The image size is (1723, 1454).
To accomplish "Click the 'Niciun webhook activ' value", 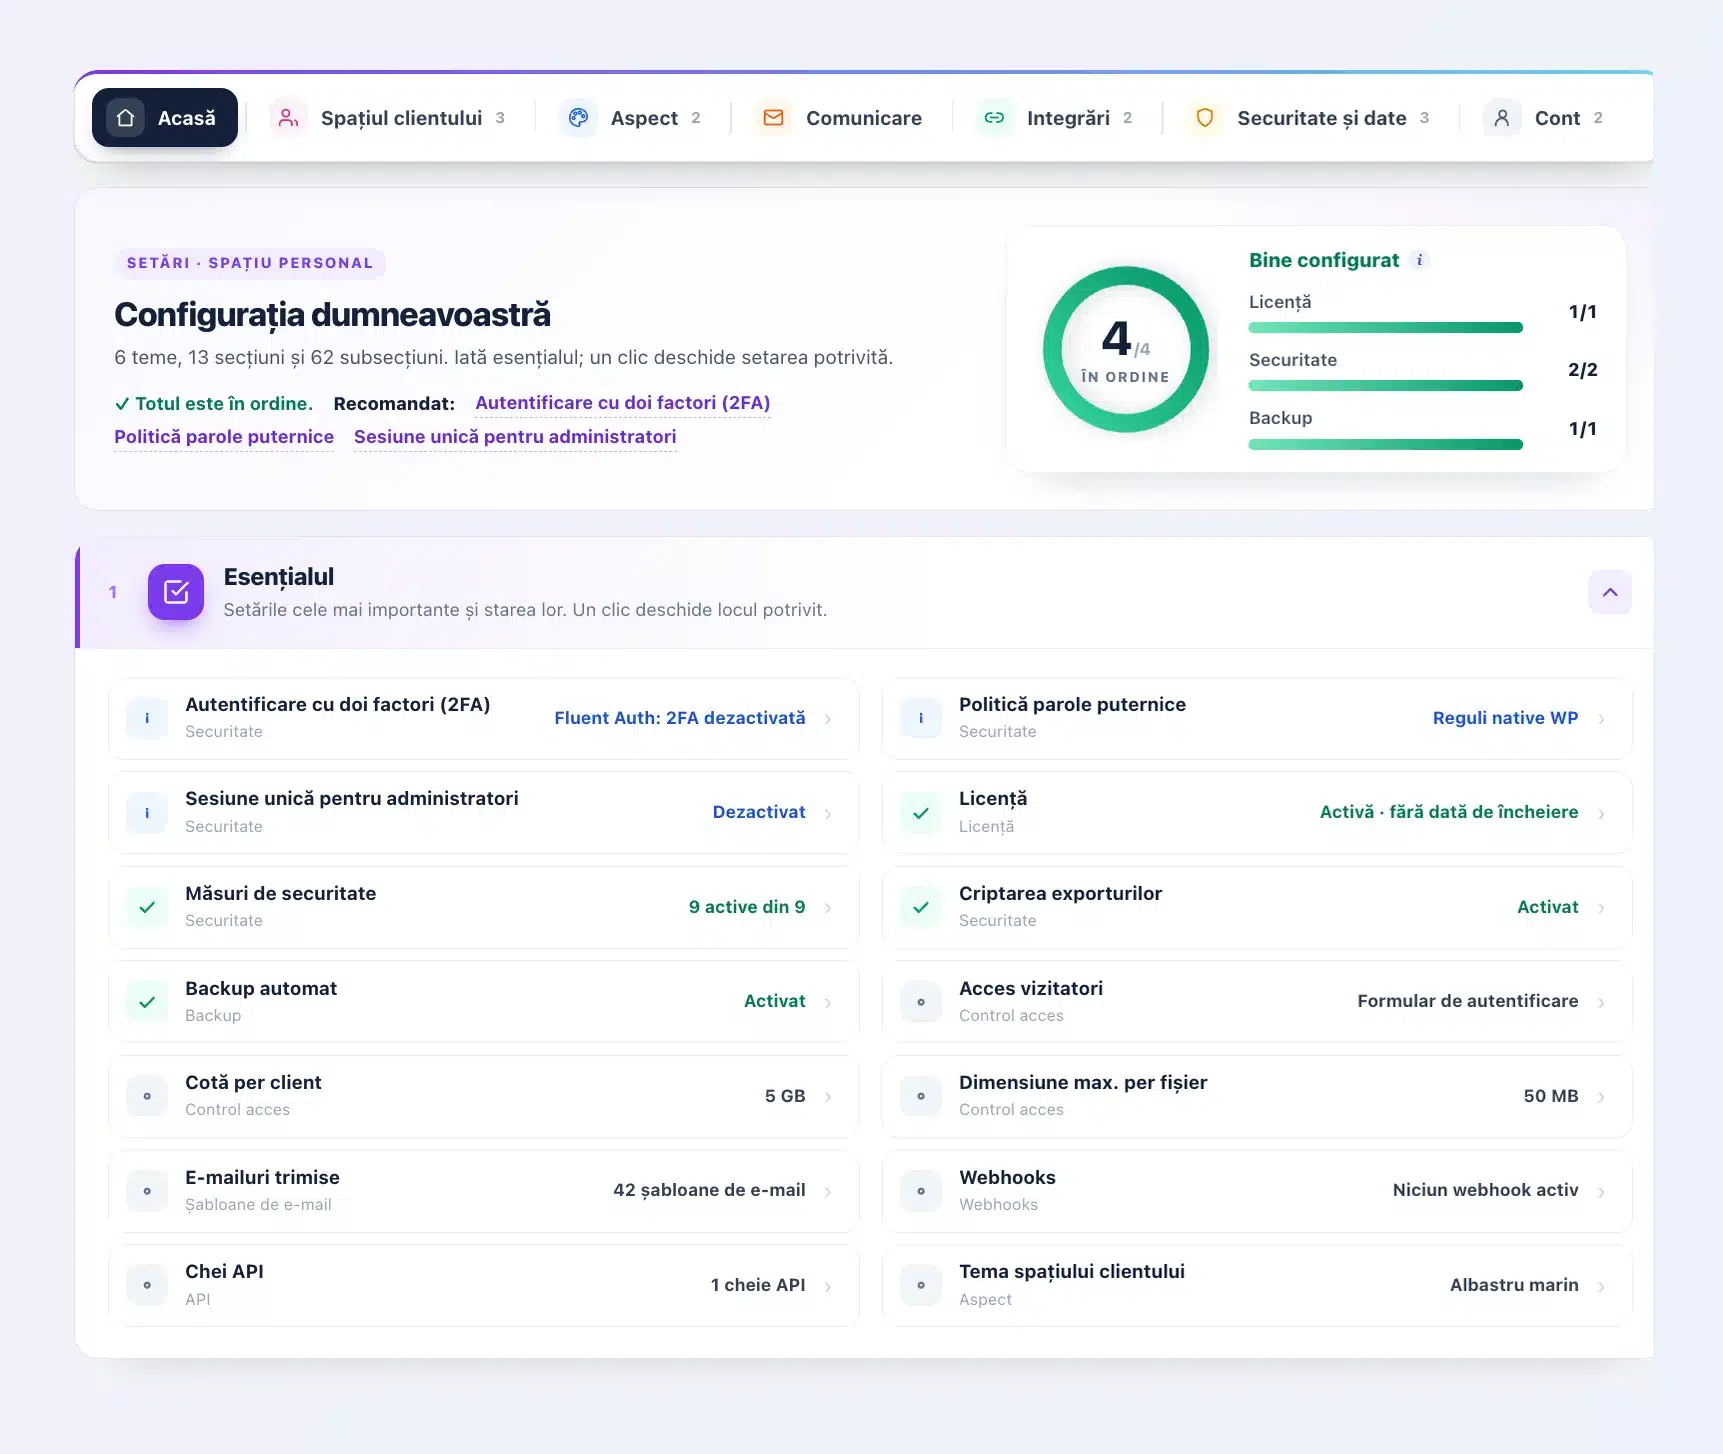I will click(1485, 1190).
